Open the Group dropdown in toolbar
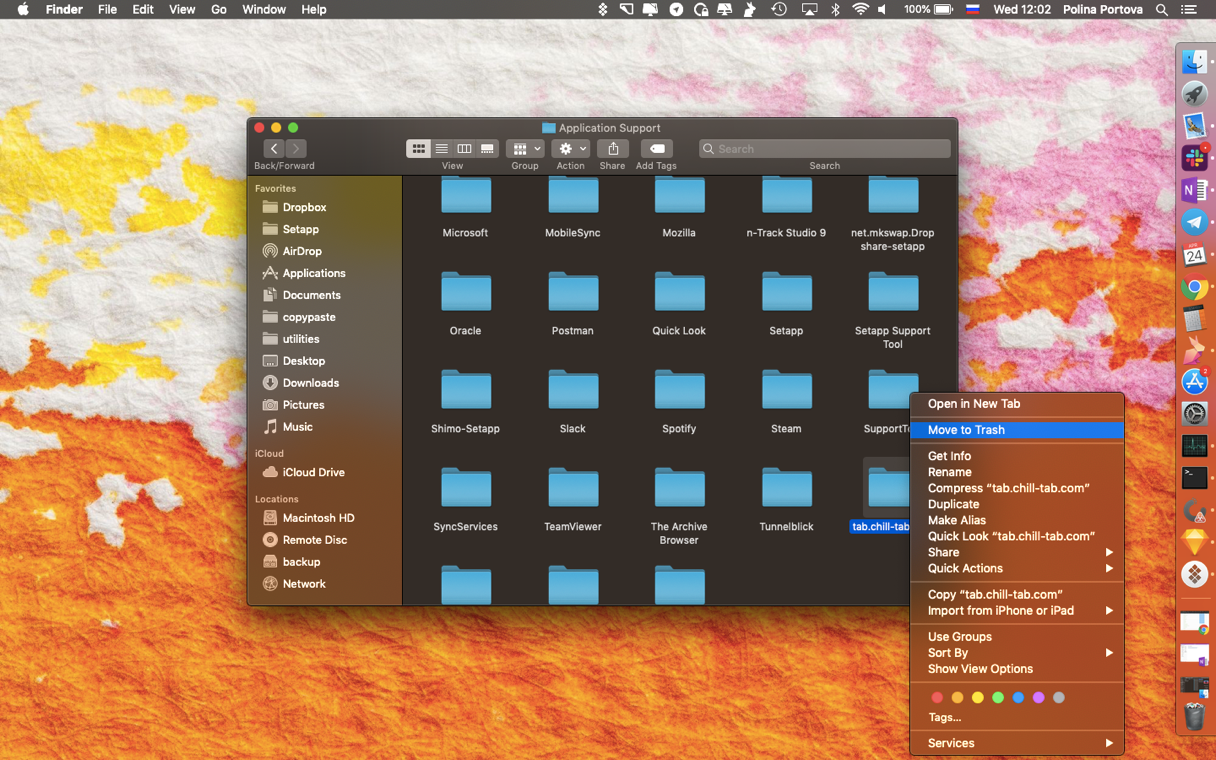 (x=525, y=148)
